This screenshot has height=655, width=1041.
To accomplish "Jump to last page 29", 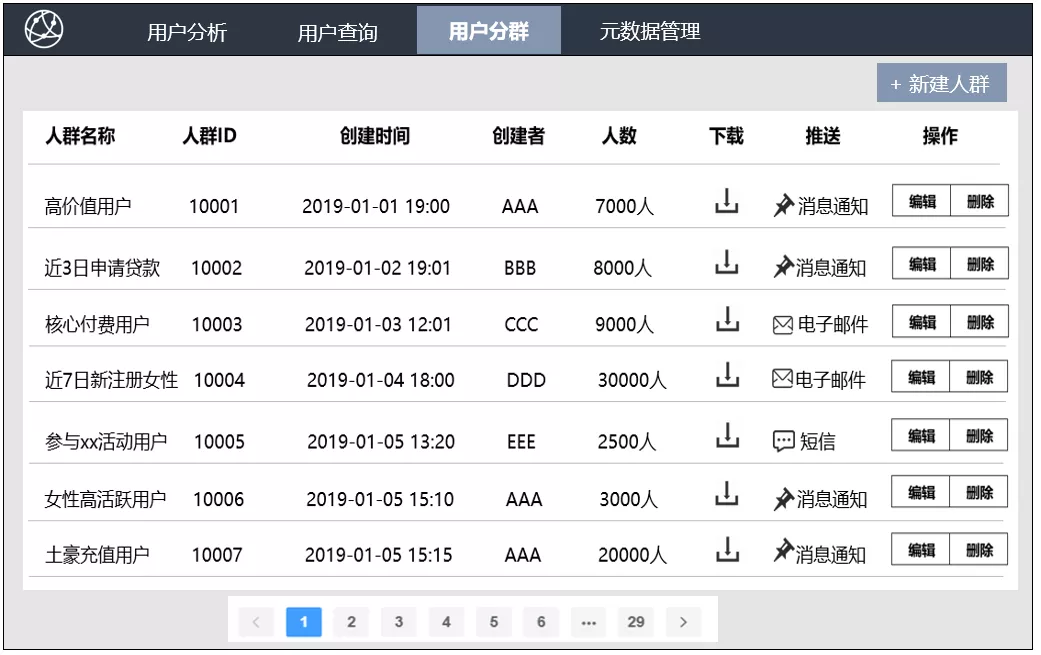I will click(x=636, y=622).
